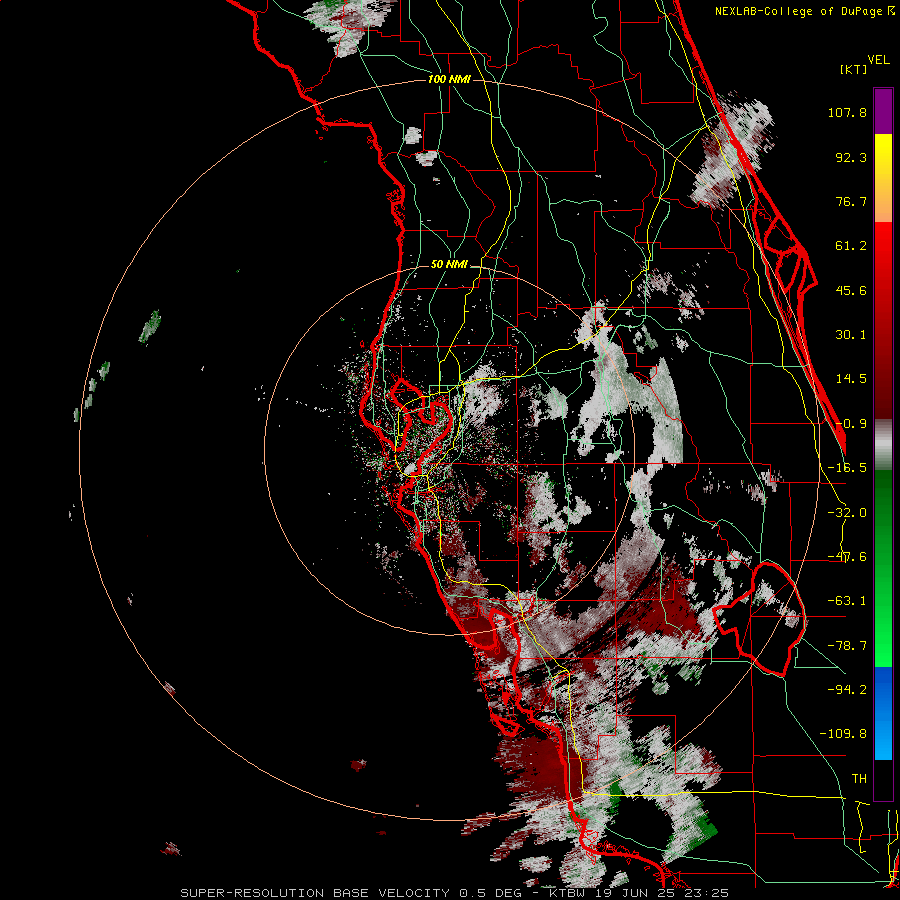Click the purple segment of the color bar
This screenshot has width=900, height=900.
pos(883,111)
